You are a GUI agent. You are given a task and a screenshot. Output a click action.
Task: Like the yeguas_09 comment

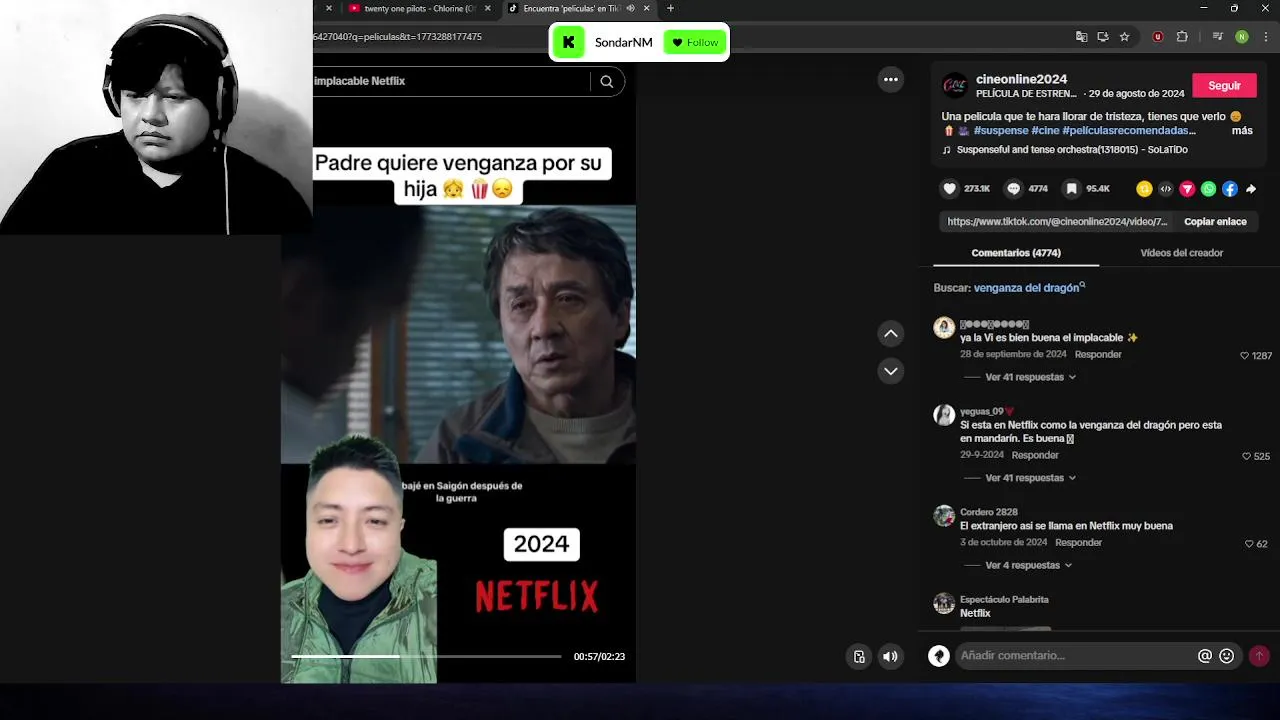1247,456
